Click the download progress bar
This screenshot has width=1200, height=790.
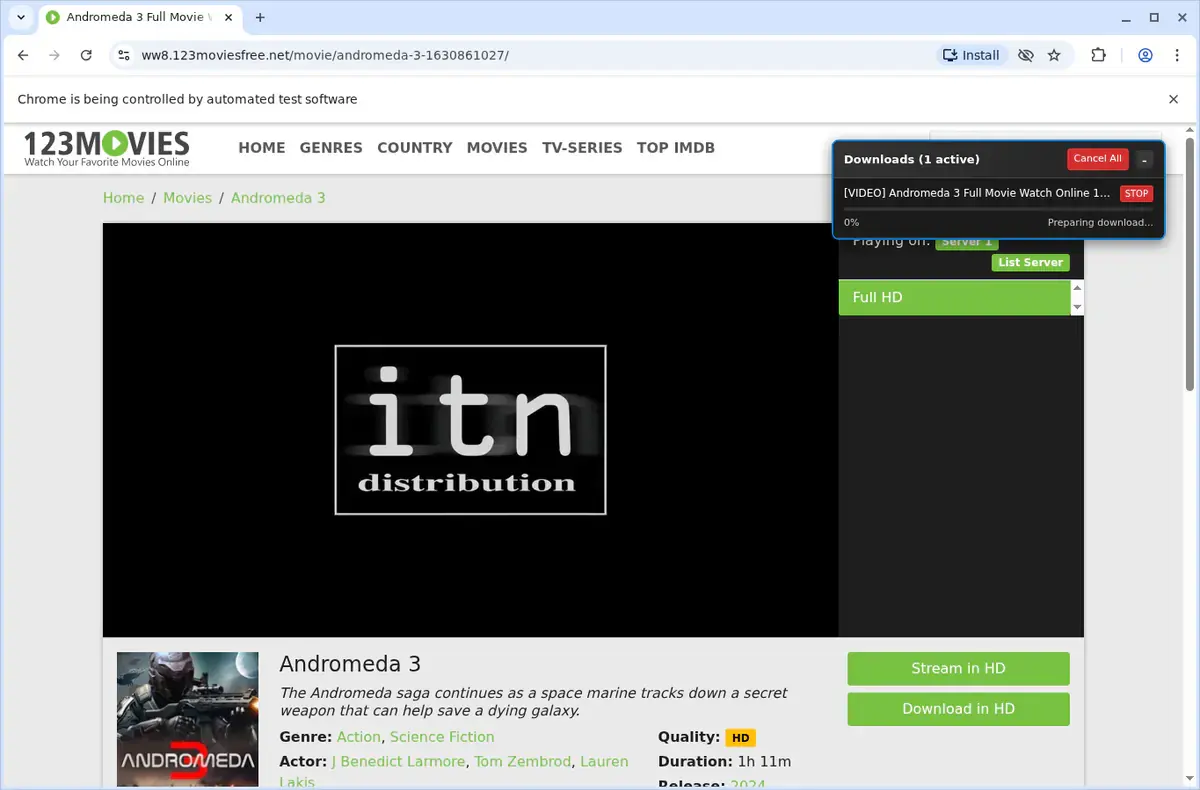(998, 209)
